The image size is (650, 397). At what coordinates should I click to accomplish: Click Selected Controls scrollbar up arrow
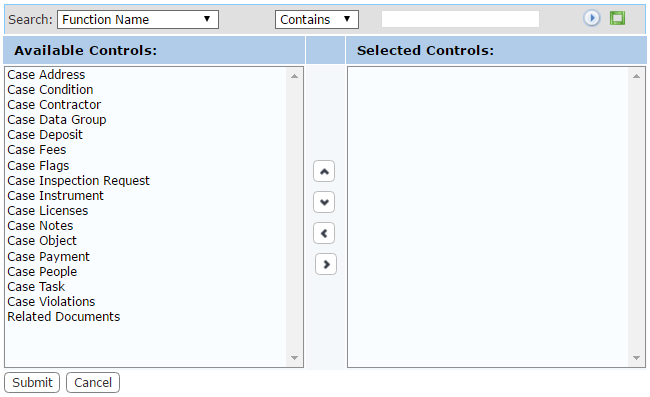[x=636, y=76]
